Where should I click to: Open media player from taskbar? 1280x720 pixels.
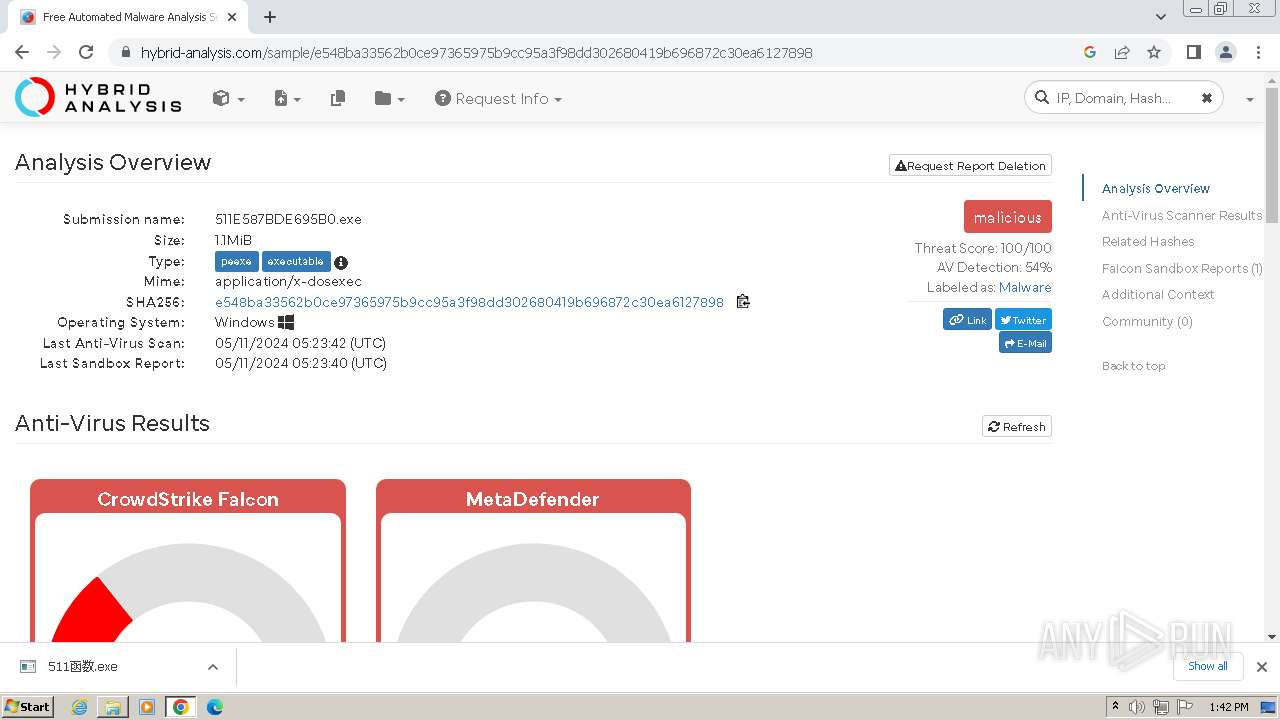pos(147,707)
